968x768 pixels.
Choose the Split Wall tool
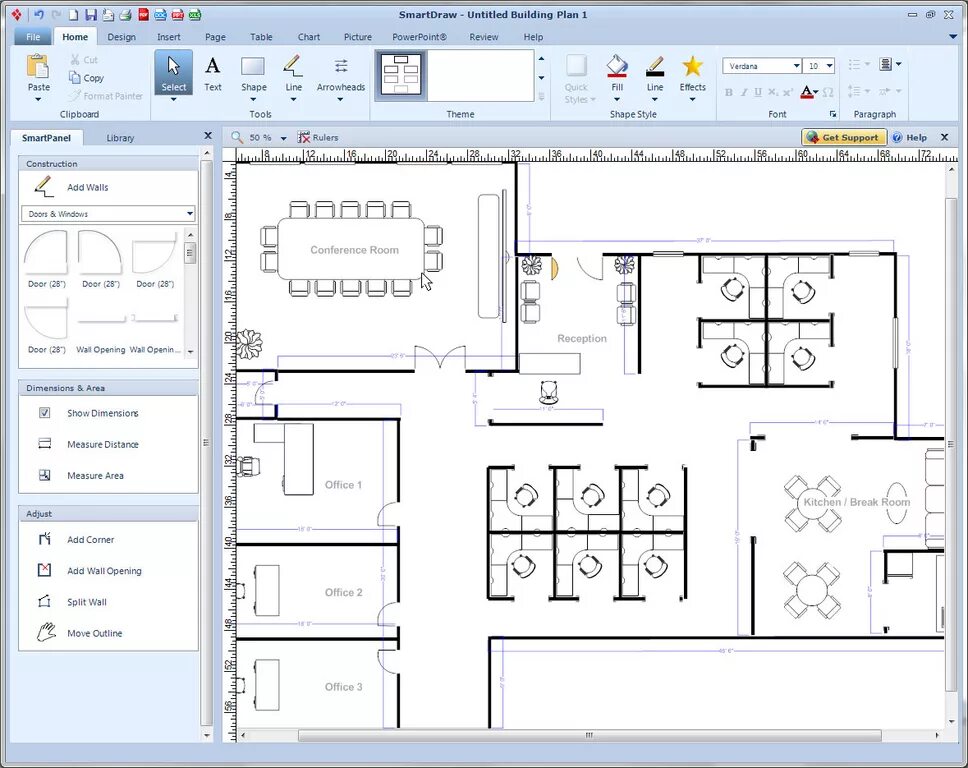pyautogui.click(x=72, y=602)
